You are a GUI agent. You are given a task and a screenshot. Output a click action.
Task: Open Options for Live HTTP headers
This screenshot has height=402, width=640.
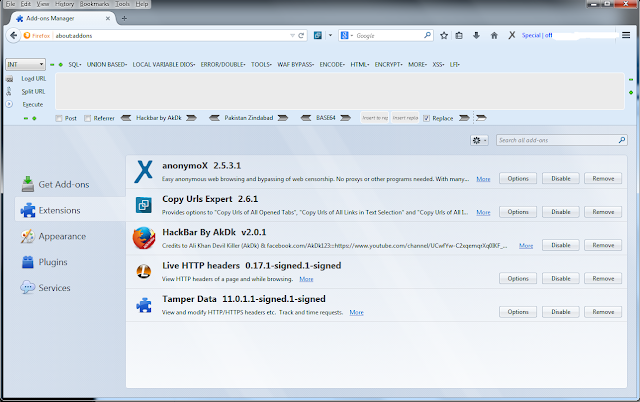(518, 279)
